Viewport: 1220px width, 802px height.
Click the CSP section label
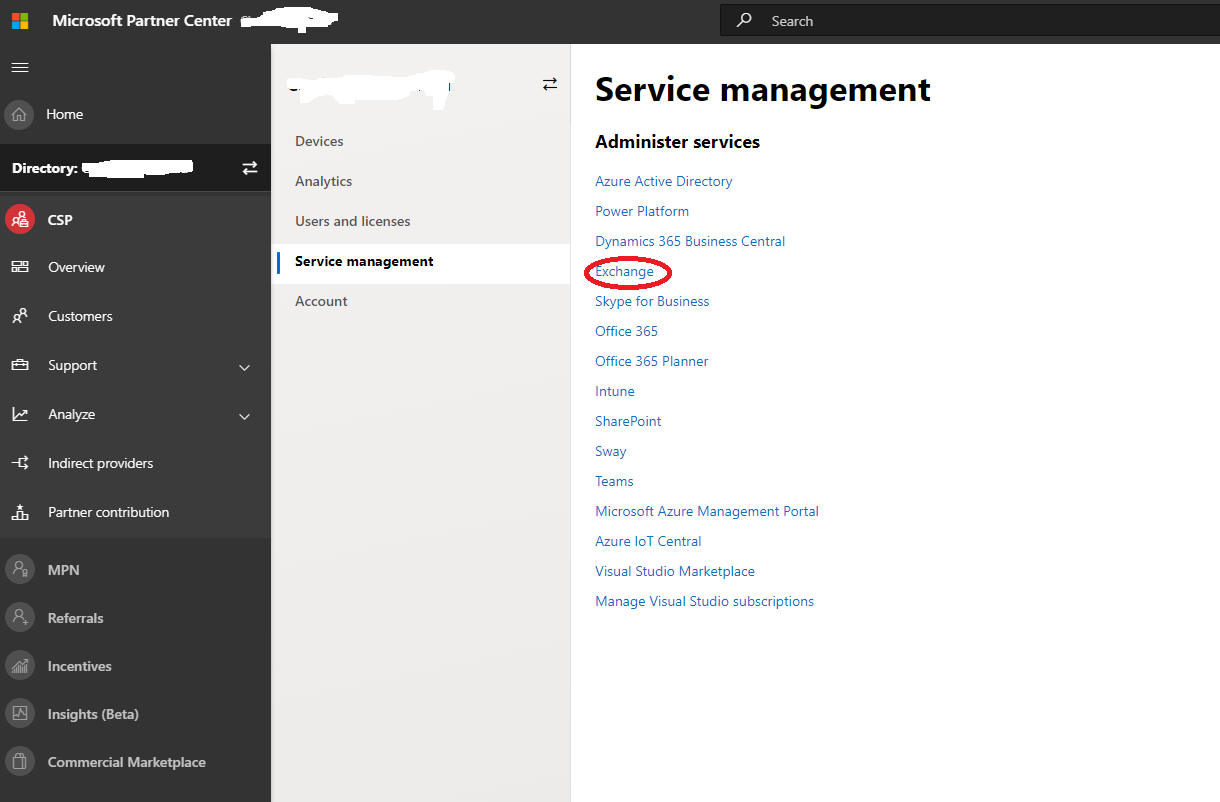coord(60,219)
